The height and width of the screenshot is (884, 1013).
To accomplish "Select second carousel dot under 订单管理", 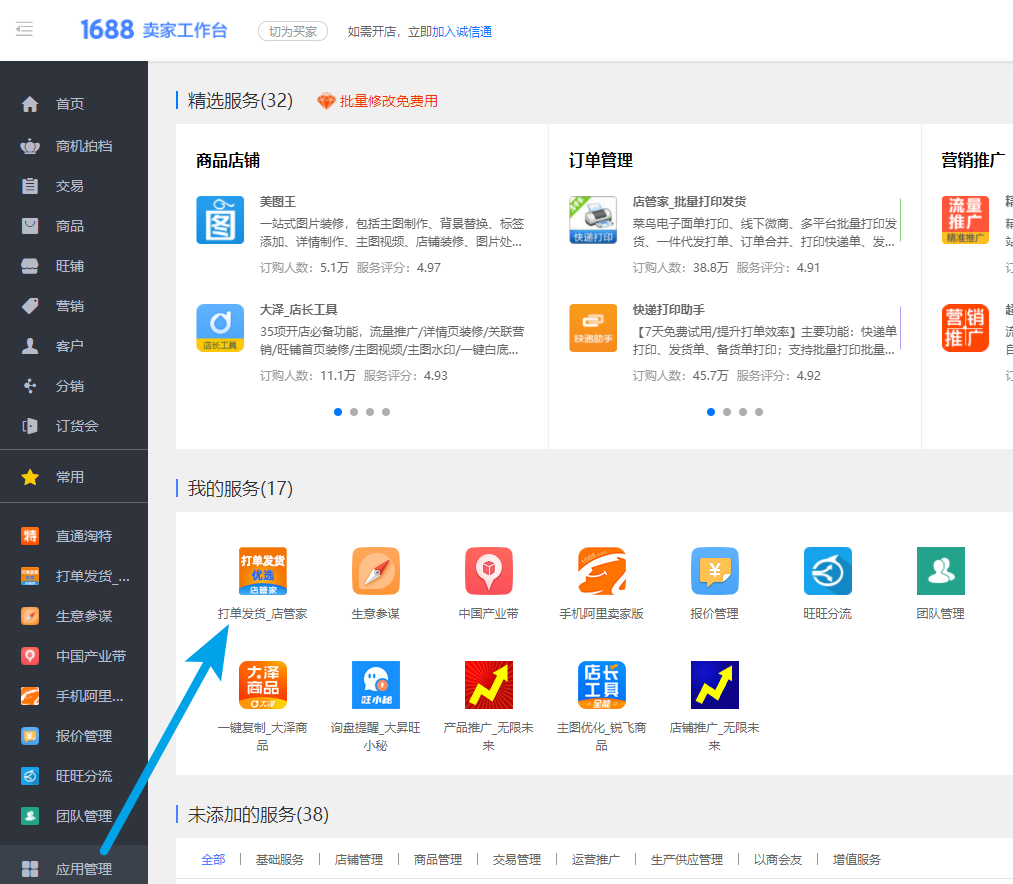I will coord(727,412).
